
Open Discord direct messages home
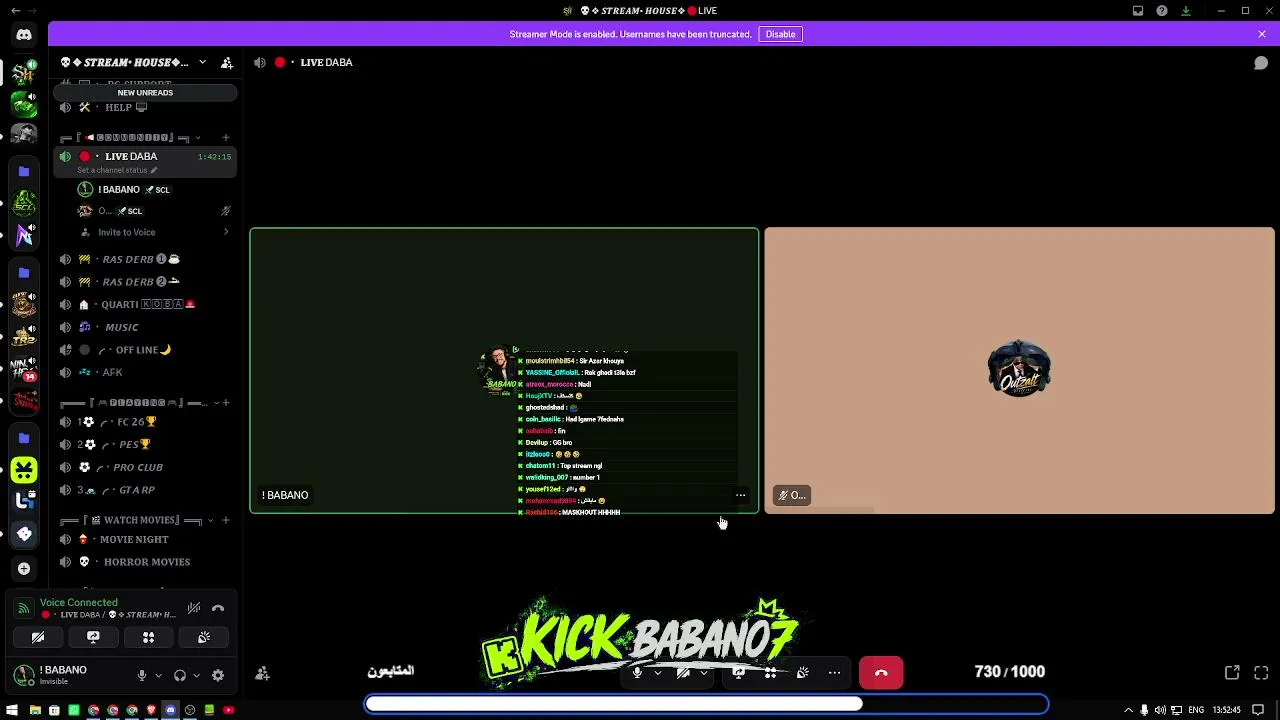click(x=24, y=34)
